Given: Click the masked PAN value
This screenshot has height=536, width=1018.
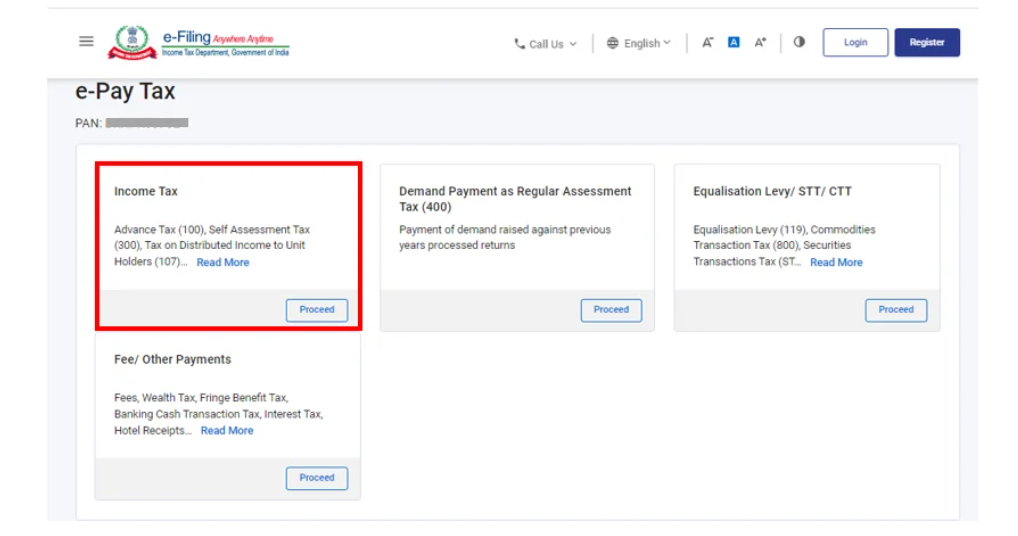Looking at the screenshot, I should [147, 123].
